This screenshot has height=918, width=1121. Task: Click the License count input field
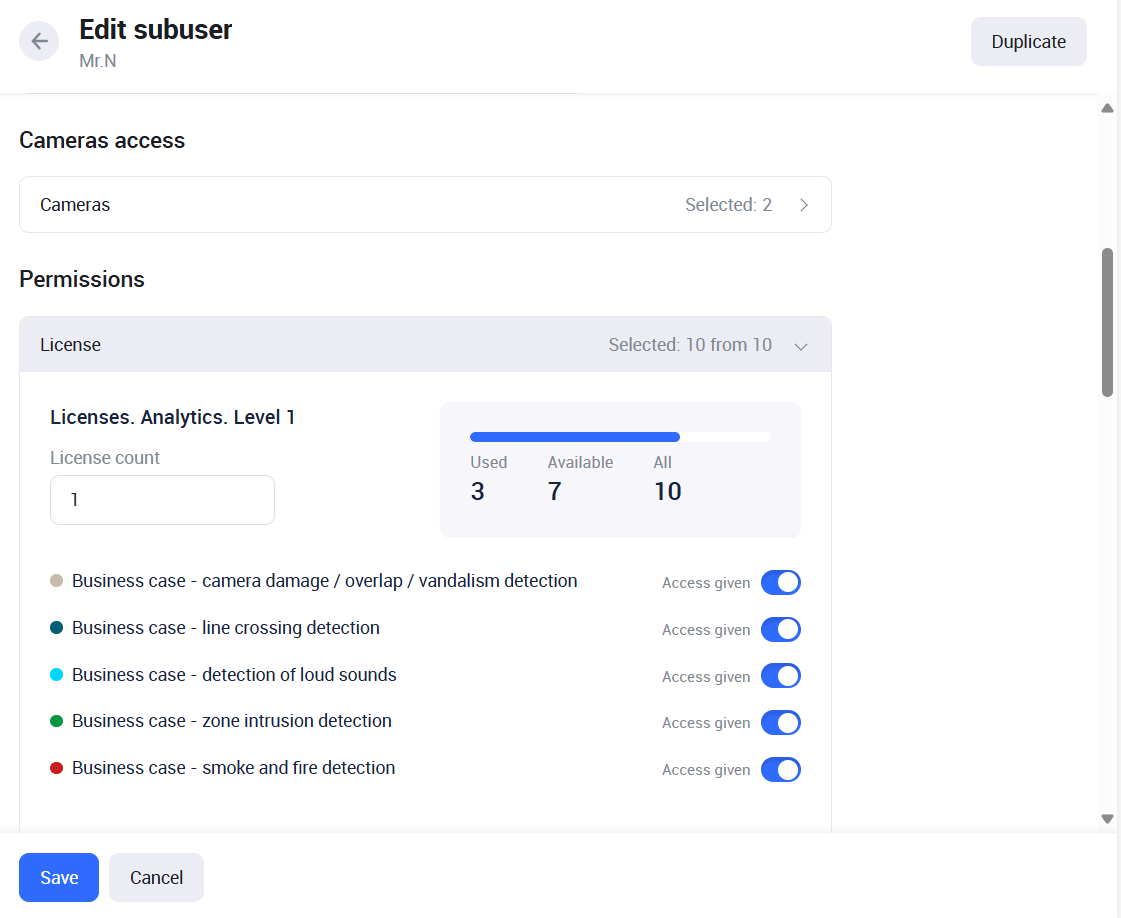pos(162,500)
